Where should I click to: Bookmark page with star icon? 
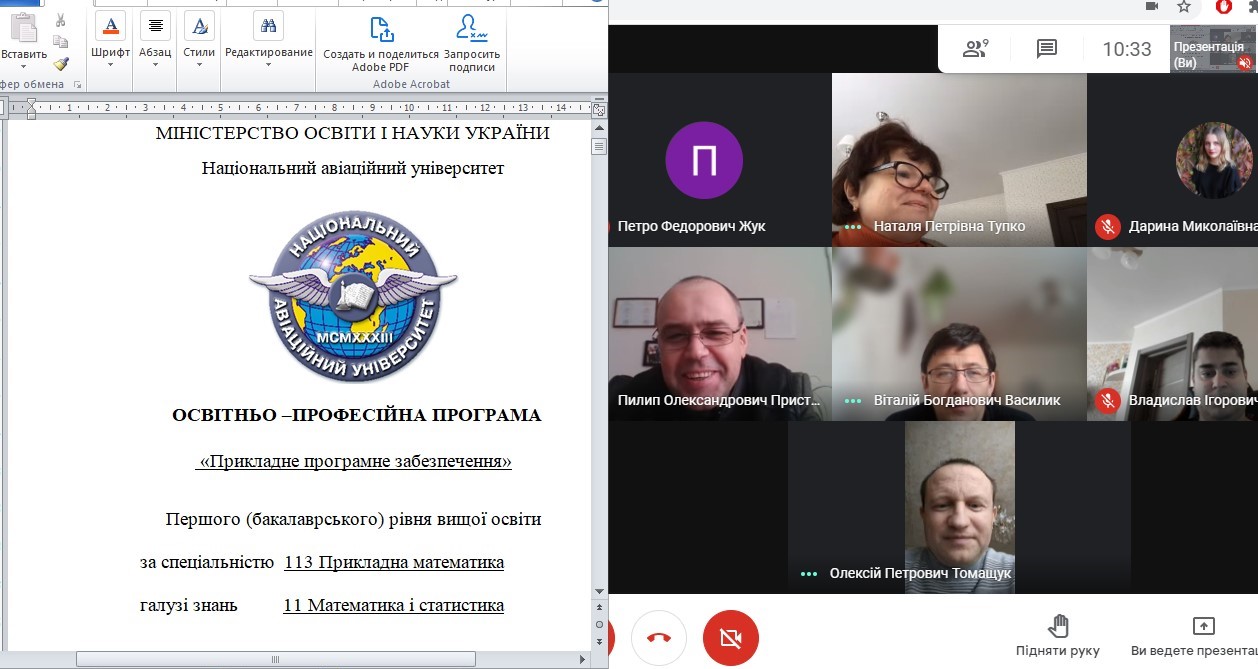tap(1184, 7)
